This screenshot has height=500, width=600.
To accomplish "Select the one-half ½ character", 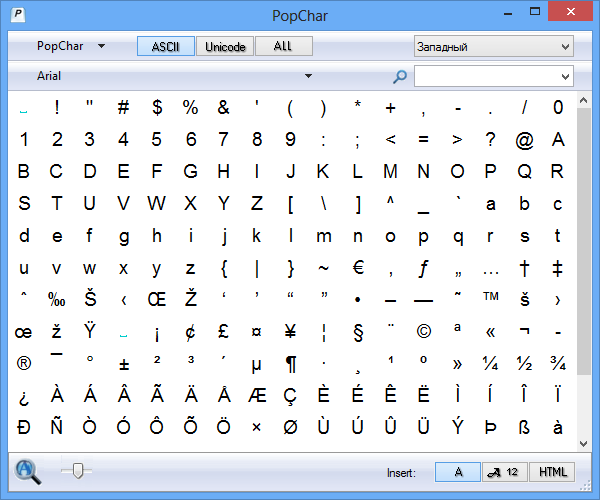I will [524, 363].
